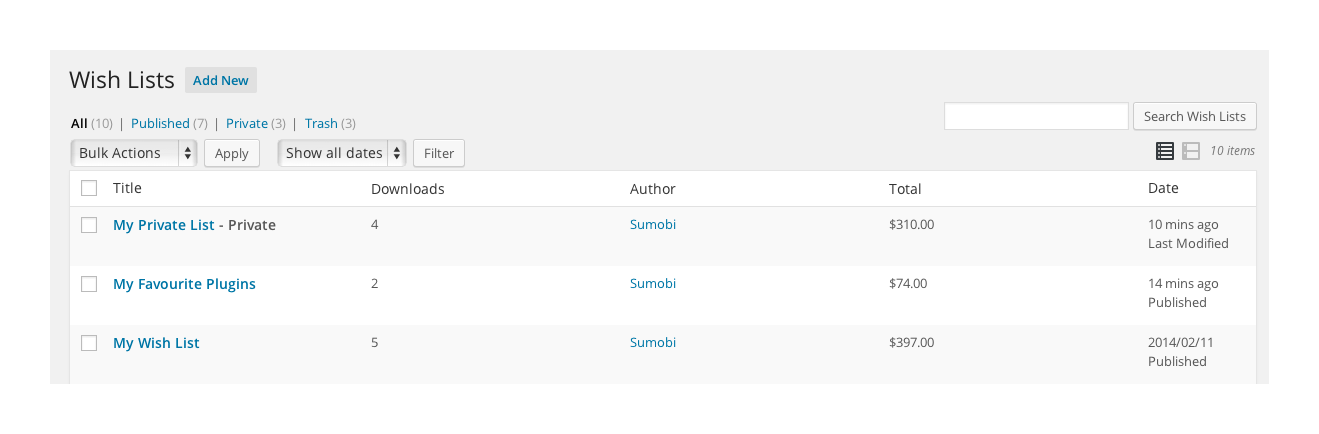
Task: Tick the My Wish List checkbox
Action: click(89, 343)
